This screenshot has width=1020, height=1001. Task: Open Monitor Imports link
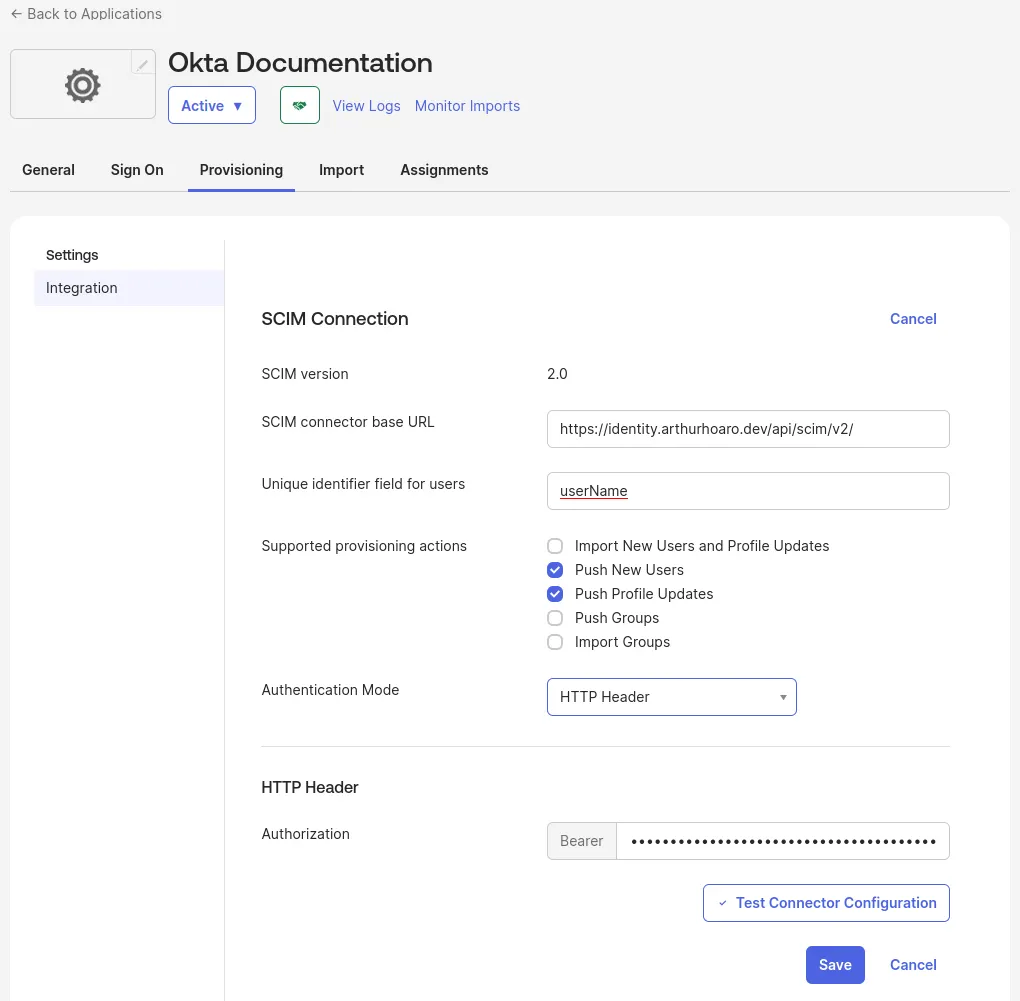pos(467,106)
